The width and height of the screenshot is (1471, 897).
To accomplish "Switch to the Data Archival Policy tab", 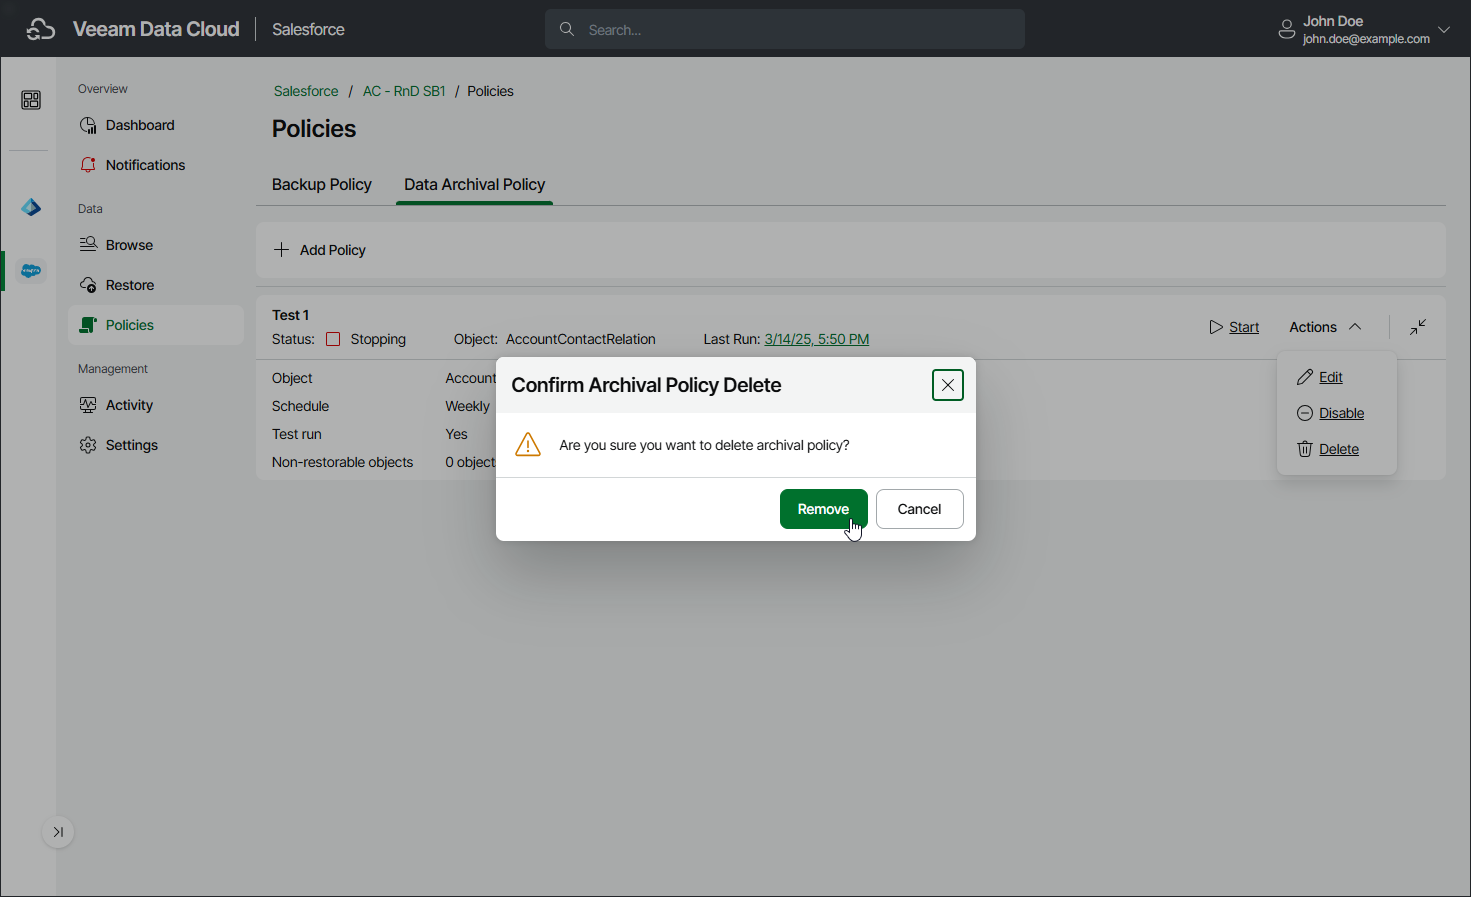I will pyautogui.click(x=475, y=185).
